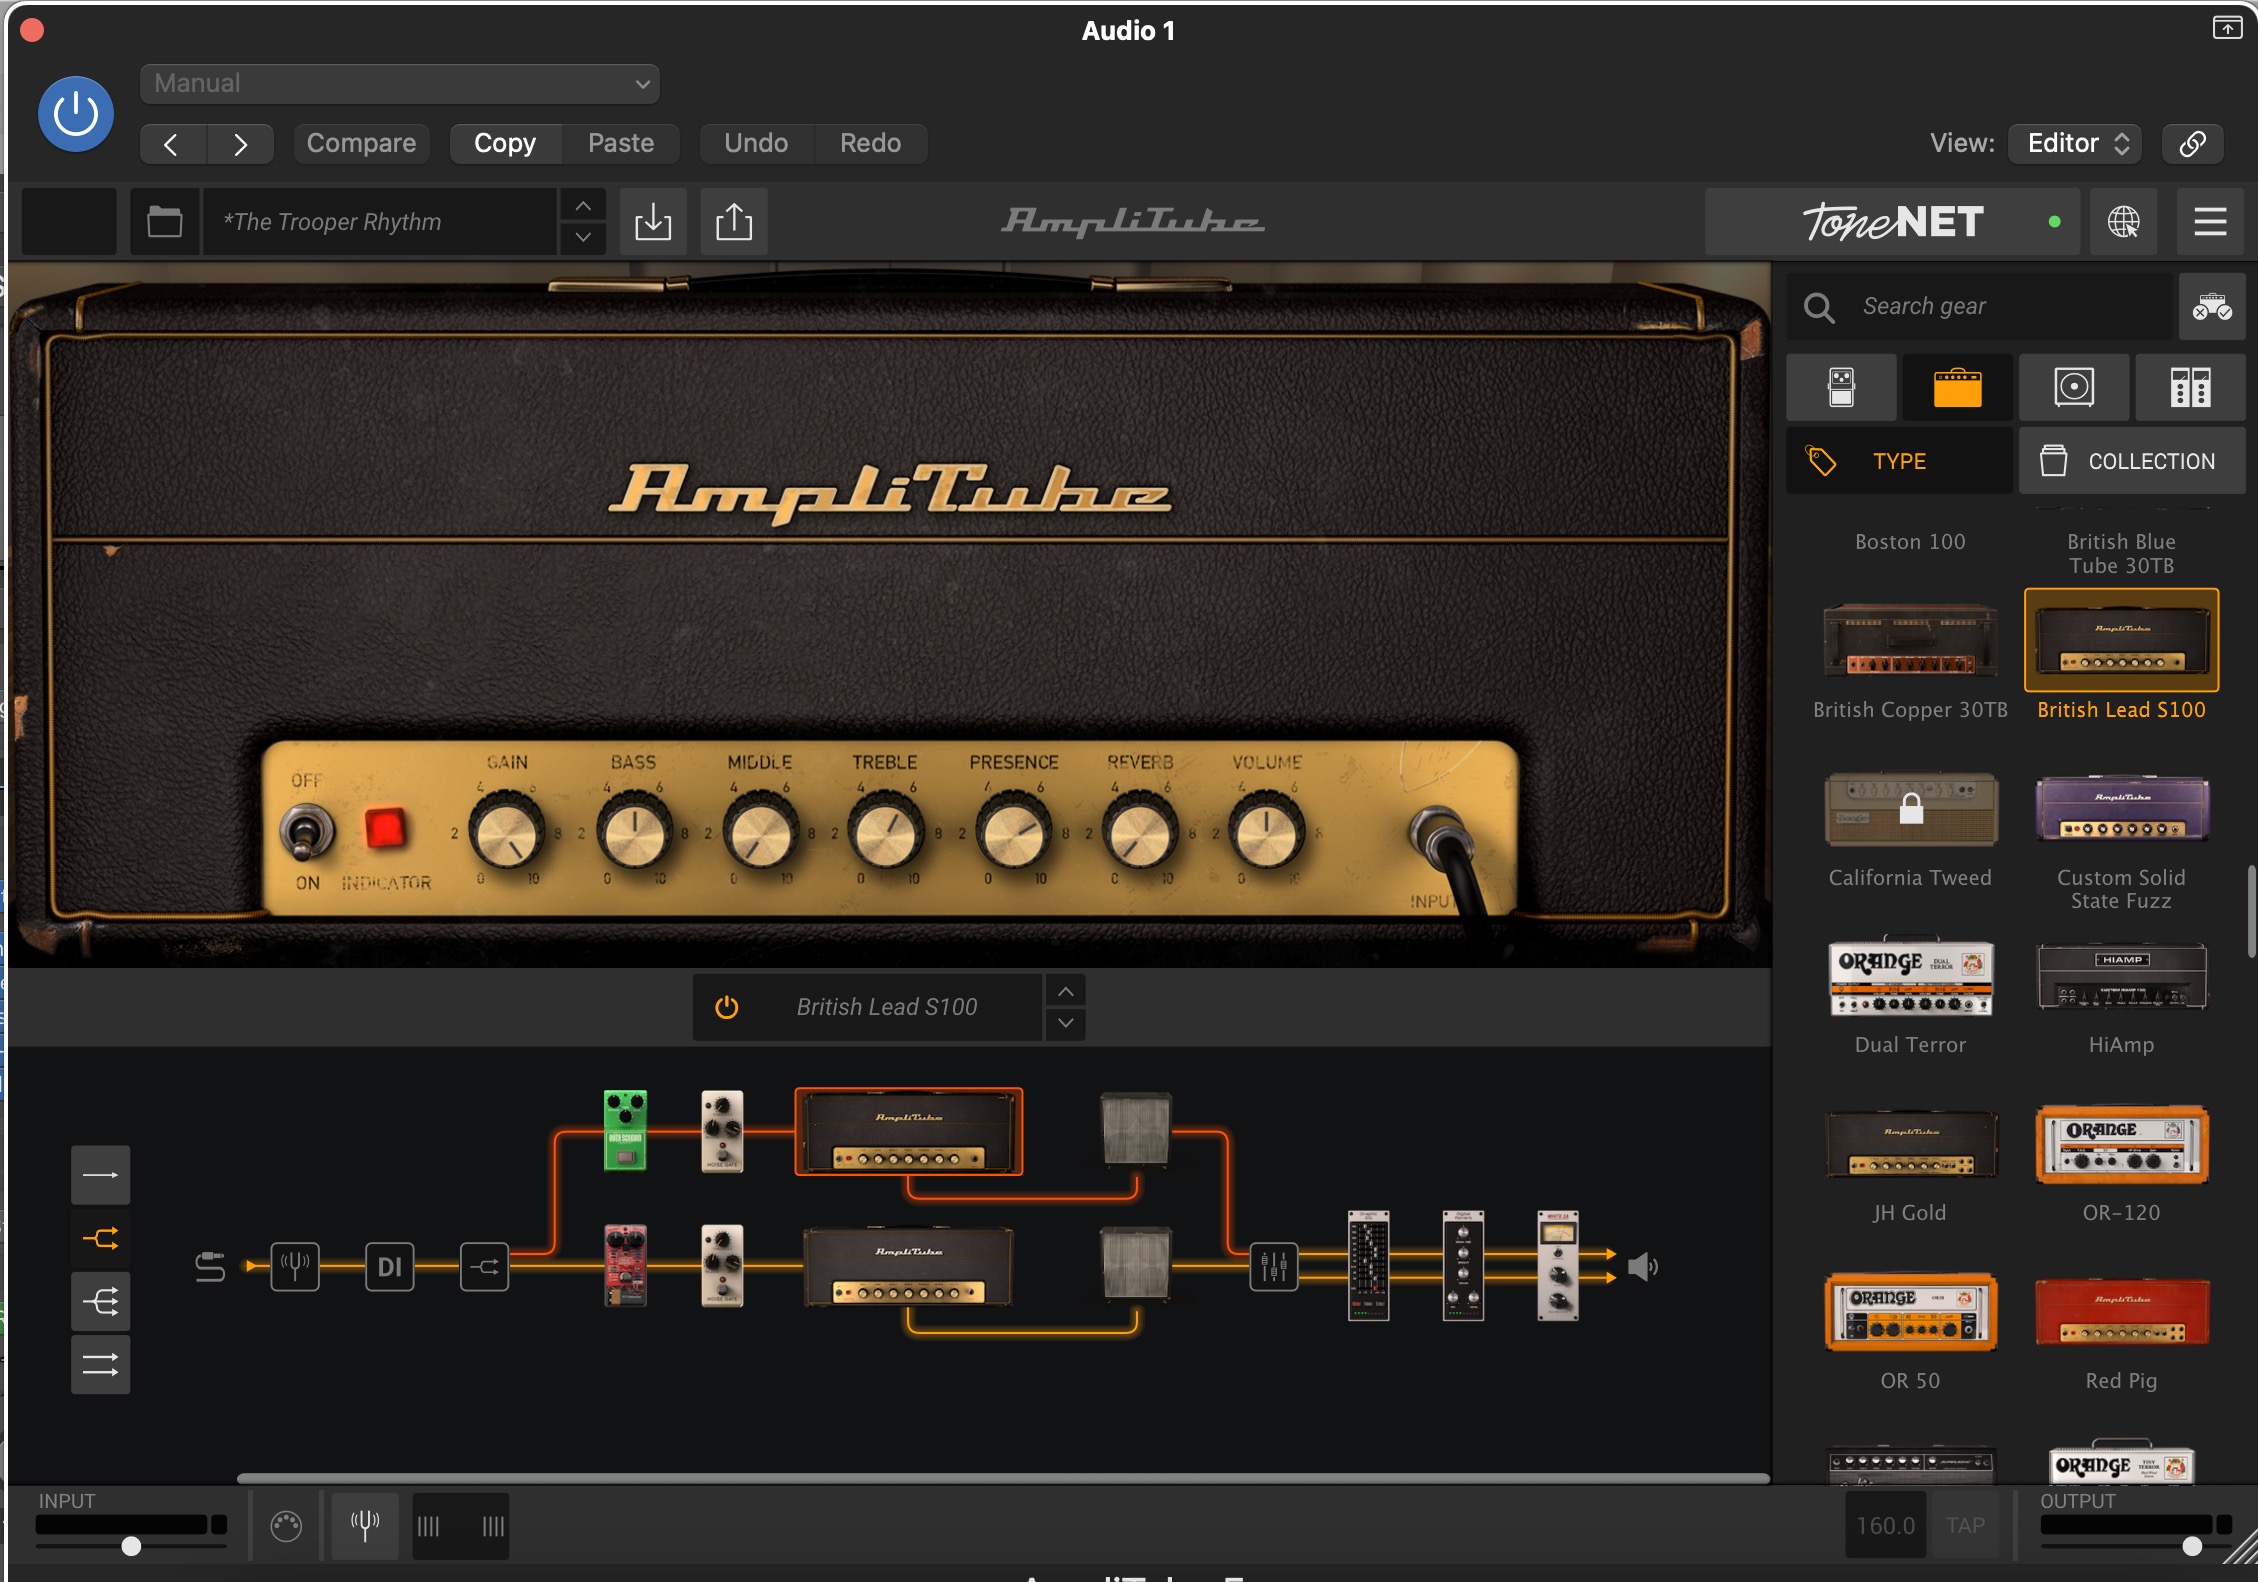Choose the highlighted orange split routing
This screenshot has width=2258, height=1582.
tap(100, 1239)
